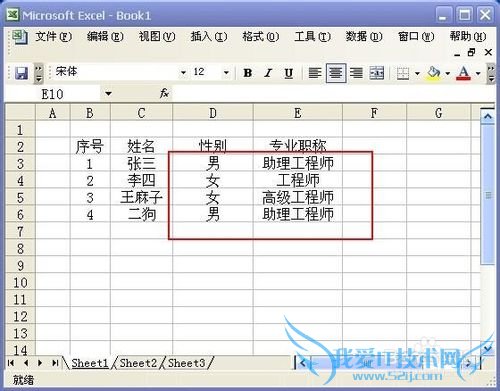
Task: Expand standard toolbar options chevron
Action: click(39, 74)
